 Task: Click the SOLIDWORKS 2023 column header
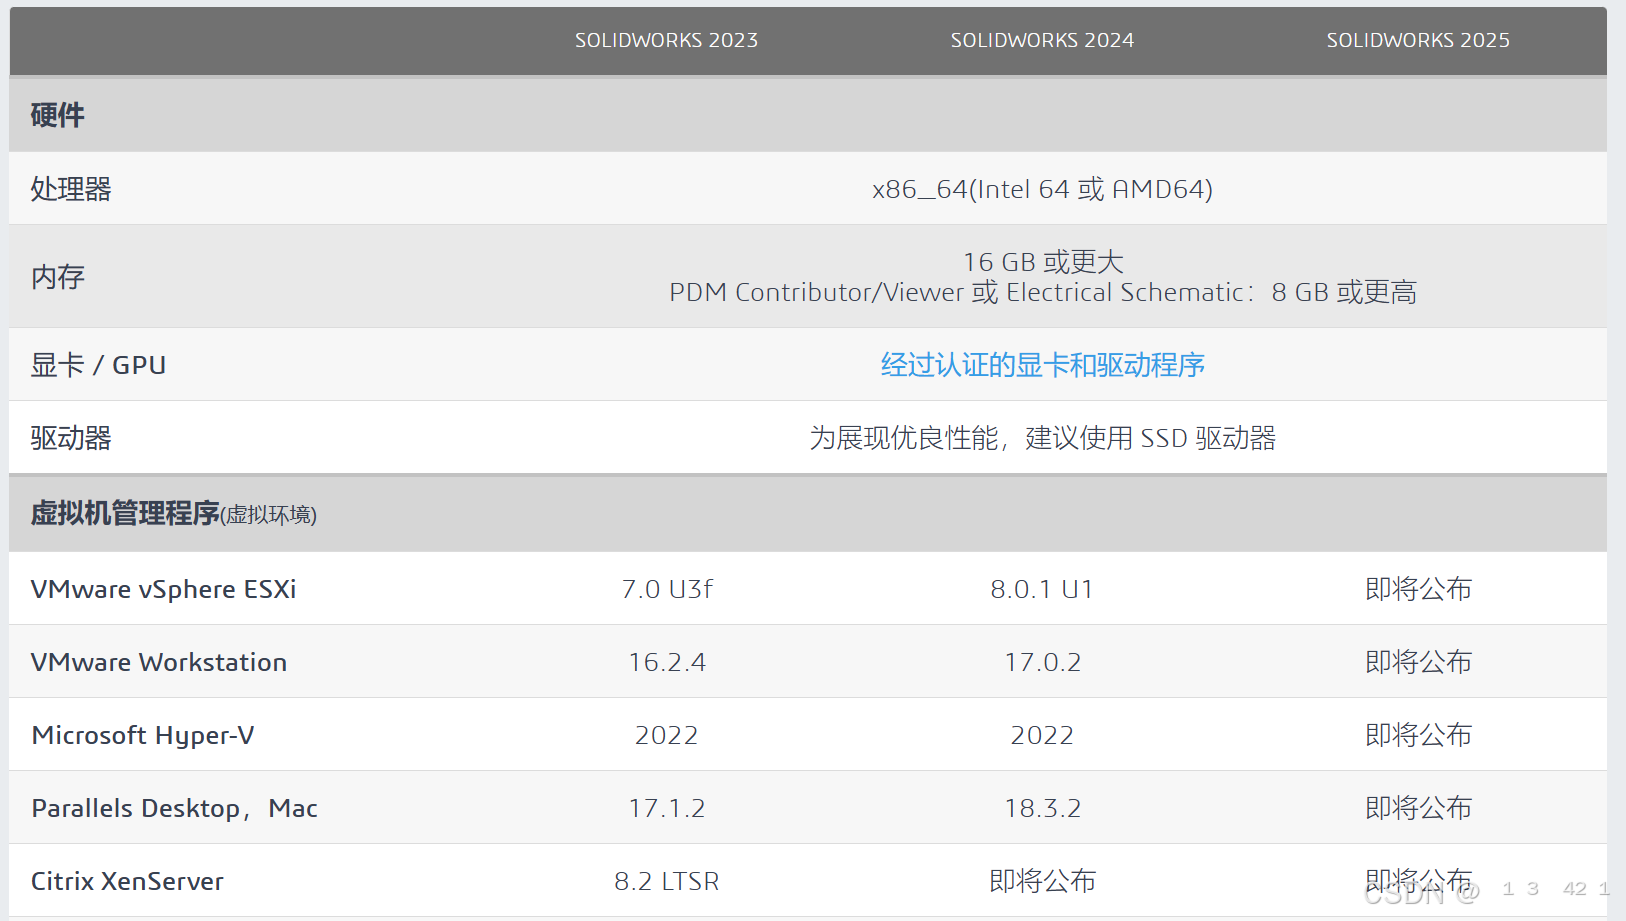pos(666,40)
